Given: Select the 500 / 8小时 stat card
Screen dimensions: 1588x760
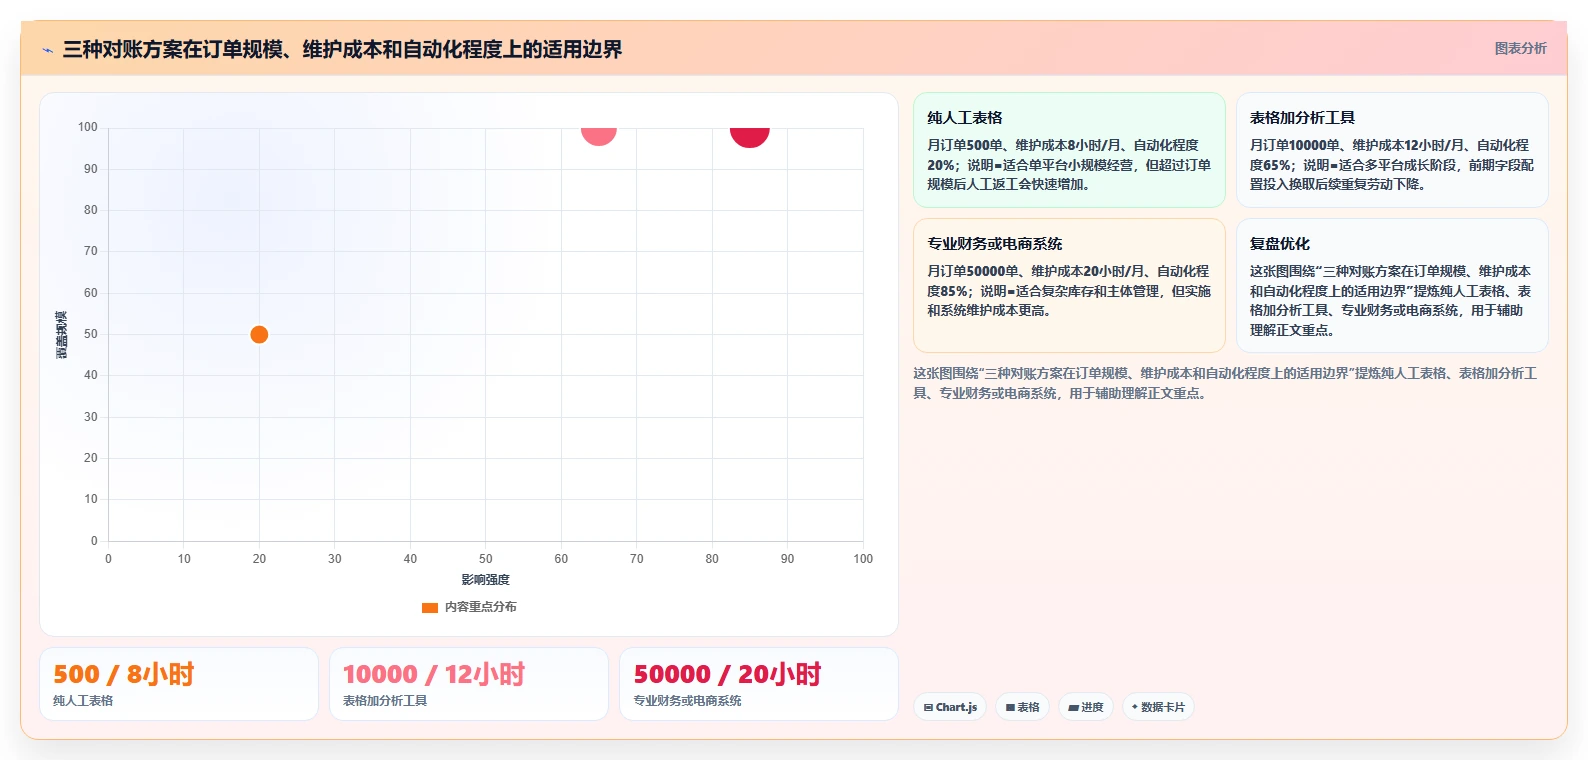Looking at the screenshot, I should tap(179, 684).
